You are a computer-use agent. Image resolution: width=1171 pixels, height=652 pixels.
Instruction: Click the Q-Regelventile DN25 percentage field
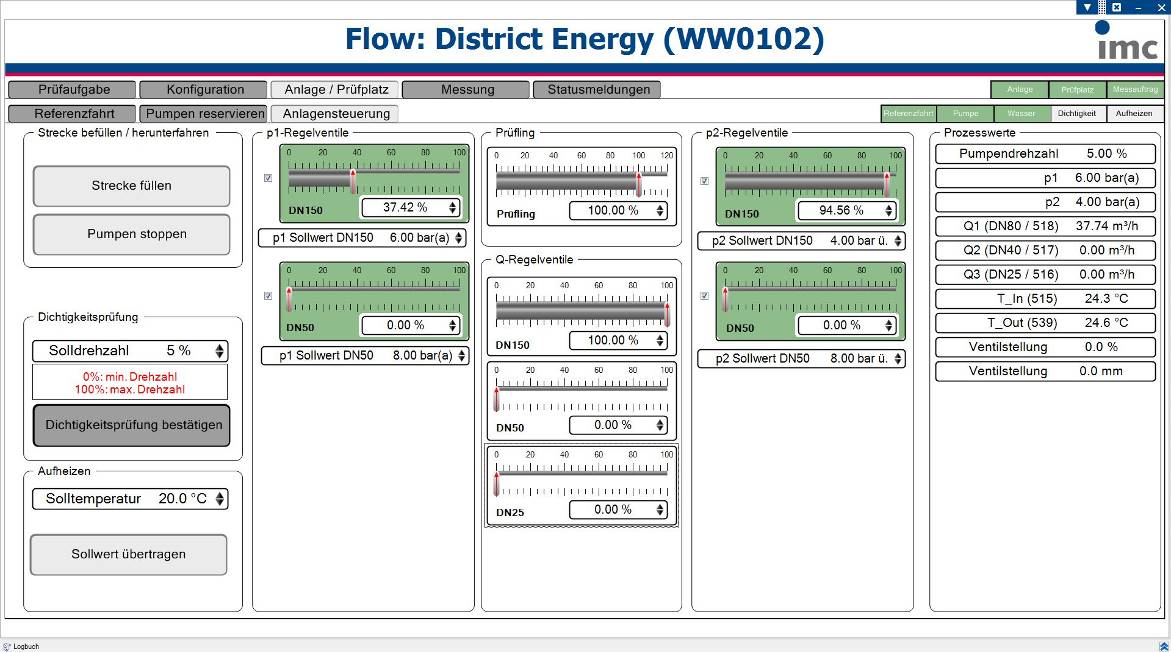pyautogui.click(x=618, y=510)
